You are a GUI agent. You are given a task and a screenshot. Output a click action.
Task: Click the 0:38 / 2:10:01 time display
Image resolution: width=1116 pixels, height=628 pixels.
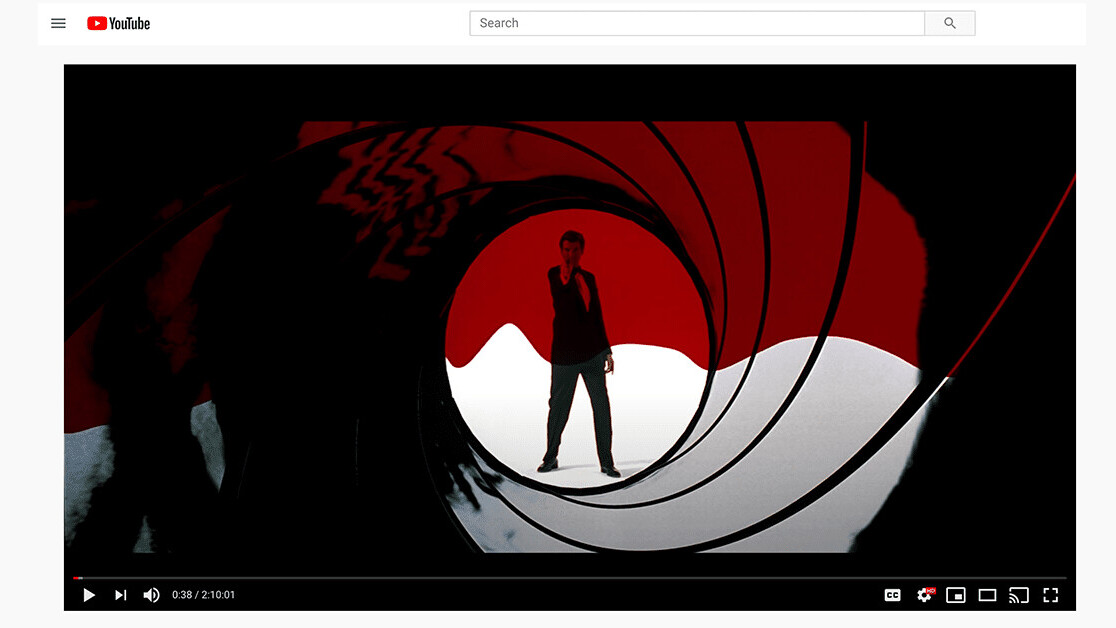click(x=203, y=595)
